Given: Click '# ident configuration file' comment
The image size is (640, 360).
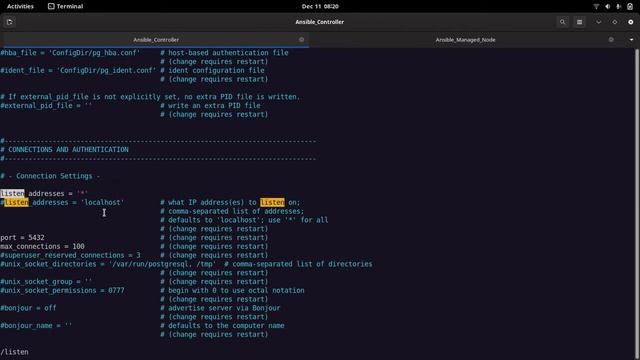Looking at the screenshot, I should tap(212, 71).
